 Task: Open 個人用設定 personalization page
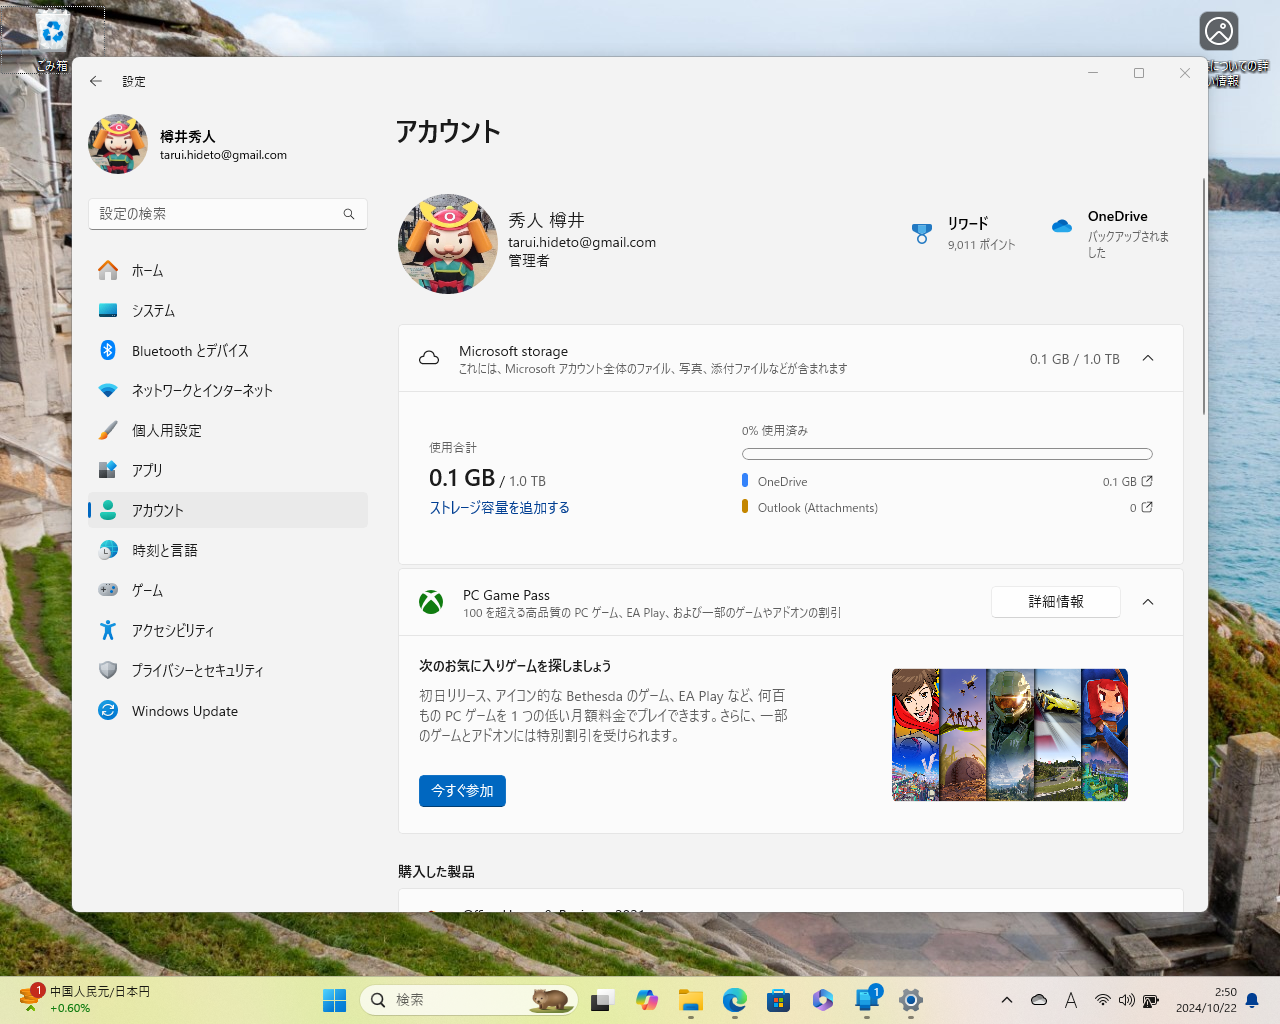pos(228,430)
